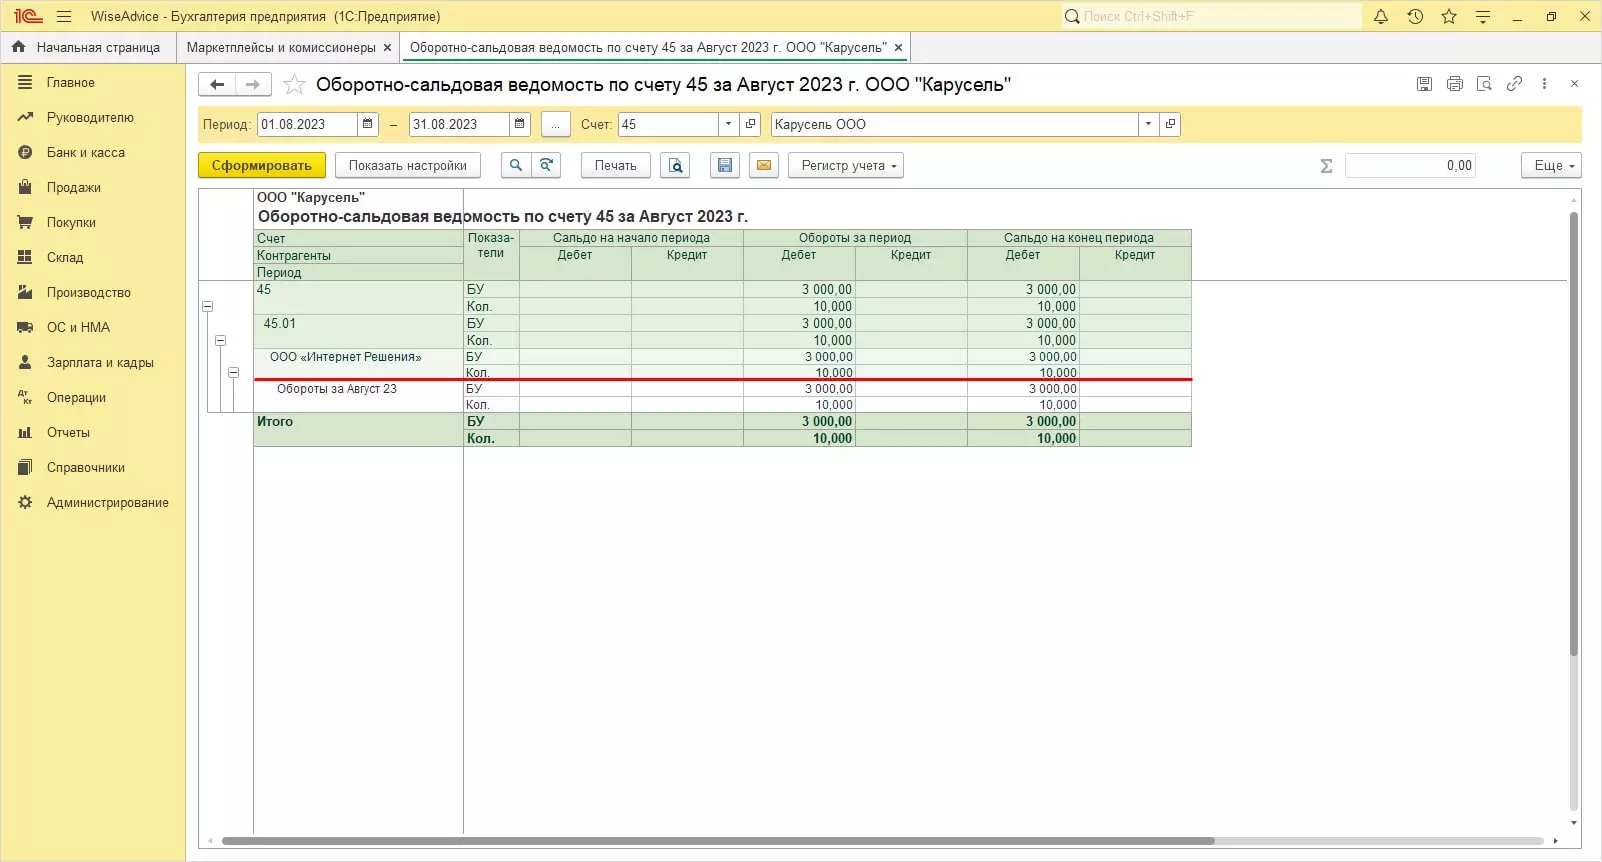
Task: Expand the Регистр учета dropdown
Action: (x=845, y=166)
